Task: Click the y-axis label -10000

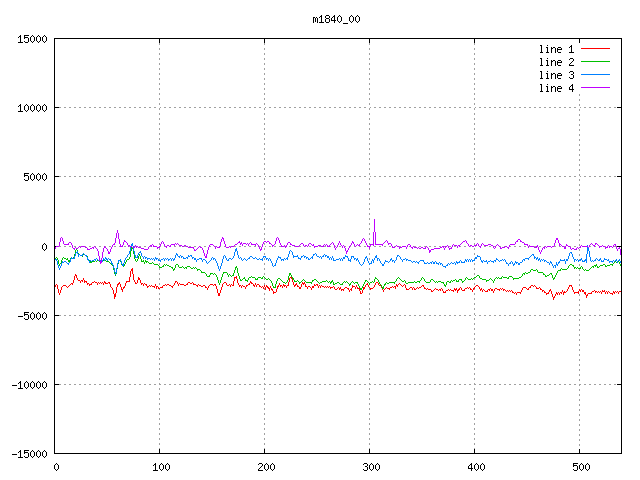Action: (x=29, y=385)
